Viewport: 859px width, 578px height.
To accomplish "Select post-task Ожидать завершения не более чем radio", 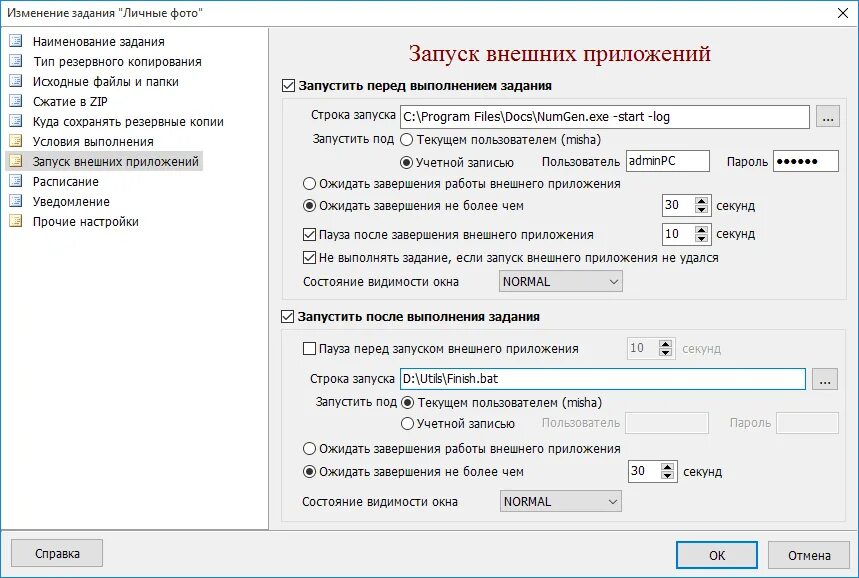I will pyautogui.click(x=310, y=472).
